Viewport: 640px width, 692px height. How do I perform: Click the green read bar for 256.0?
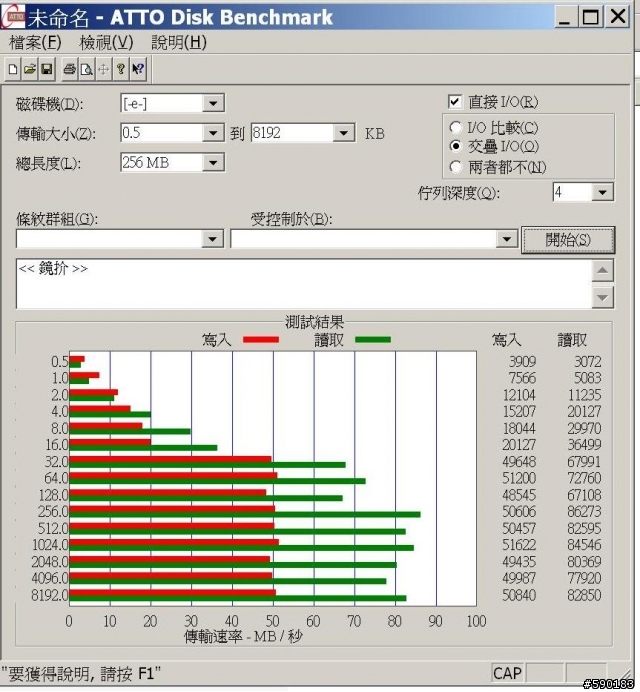(x=245, y=515)
